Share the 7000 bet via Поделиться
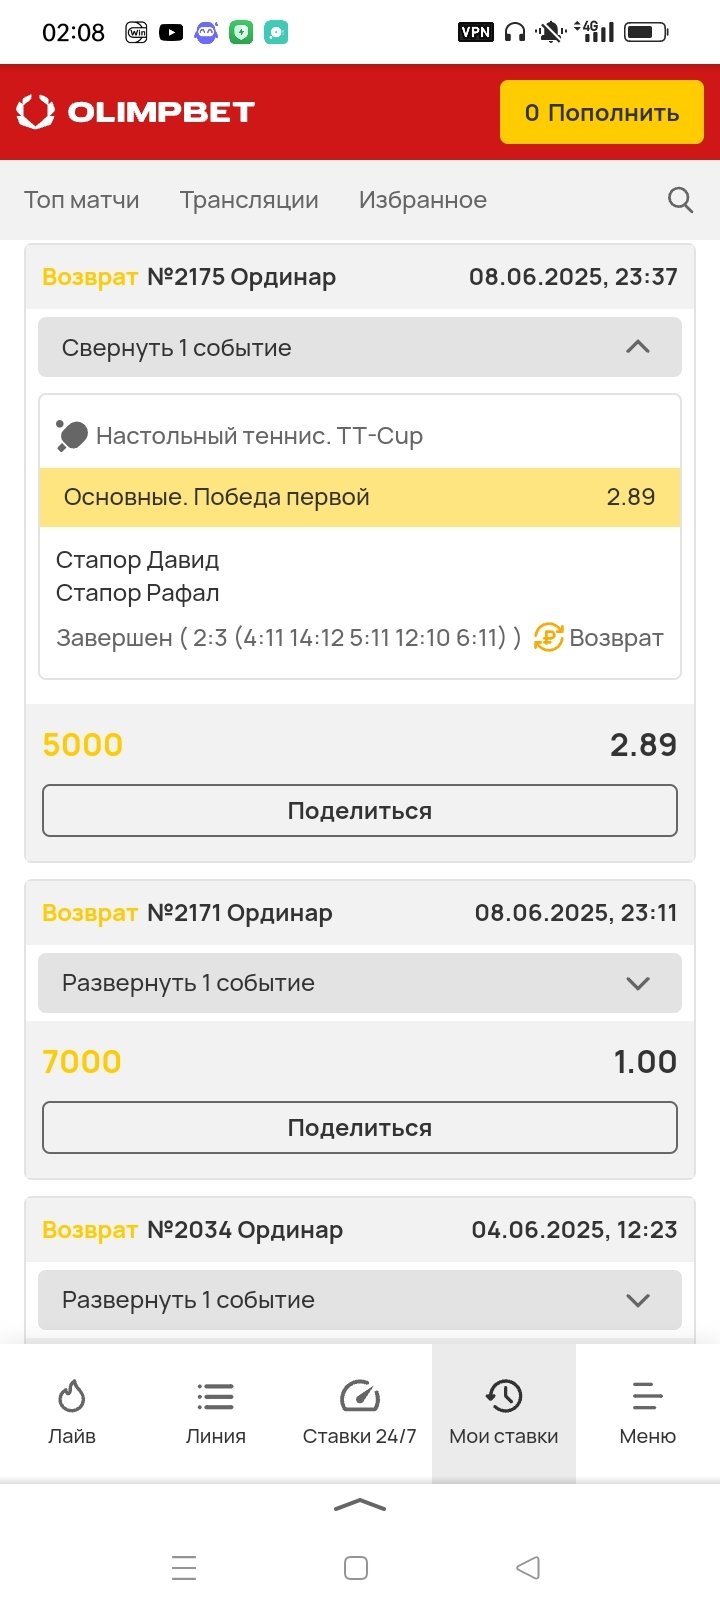The height and width of the screenshot is (1612, 720). tap(360, 1128)
